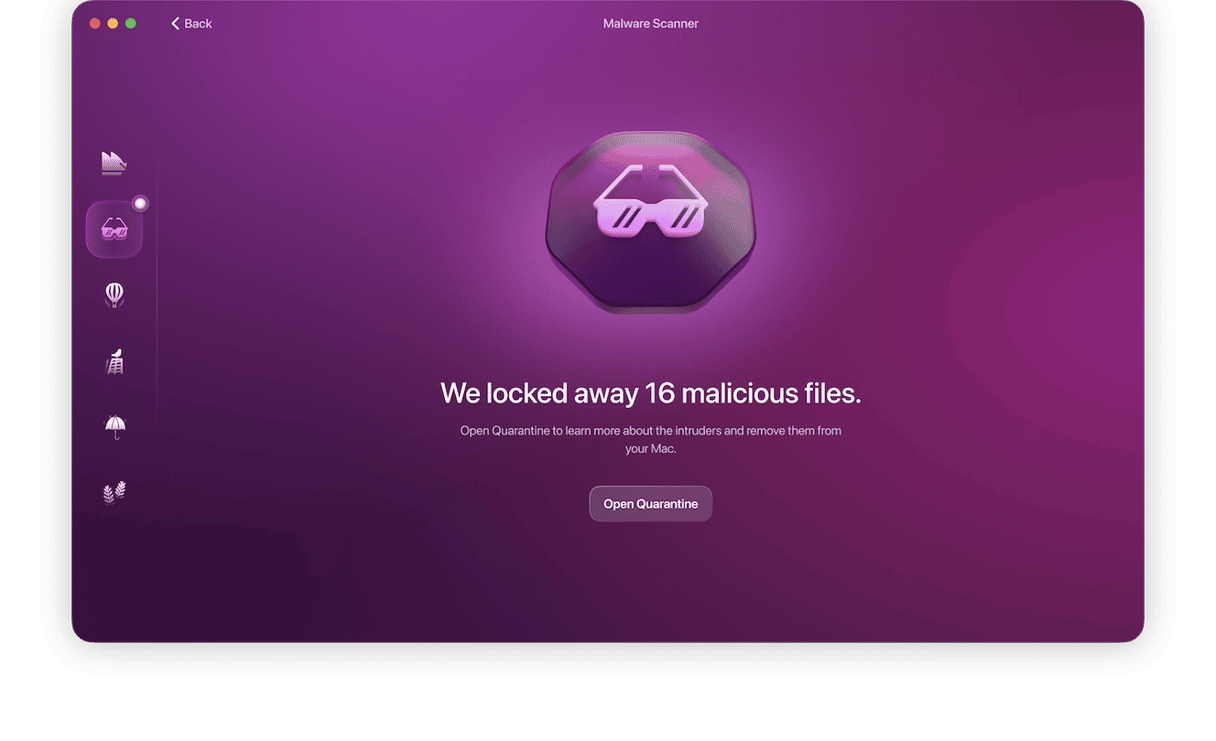Click the quarantine description paragraph
The height and width of the screenshot is (741, 1216).
(x=651, y=440)
